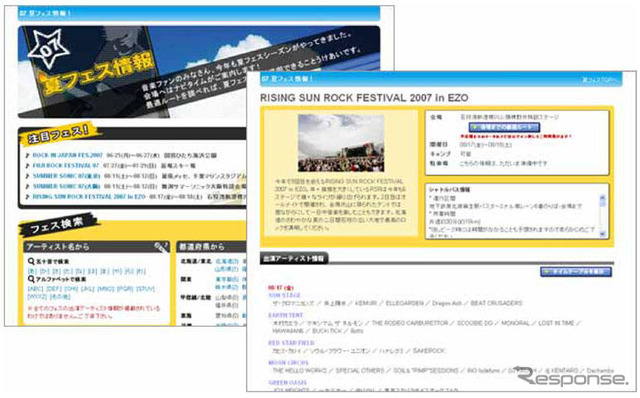Click the blue venue route search button
Image resolution: width=640 pixels, height=398 pixels.
[x=504, y=127]
